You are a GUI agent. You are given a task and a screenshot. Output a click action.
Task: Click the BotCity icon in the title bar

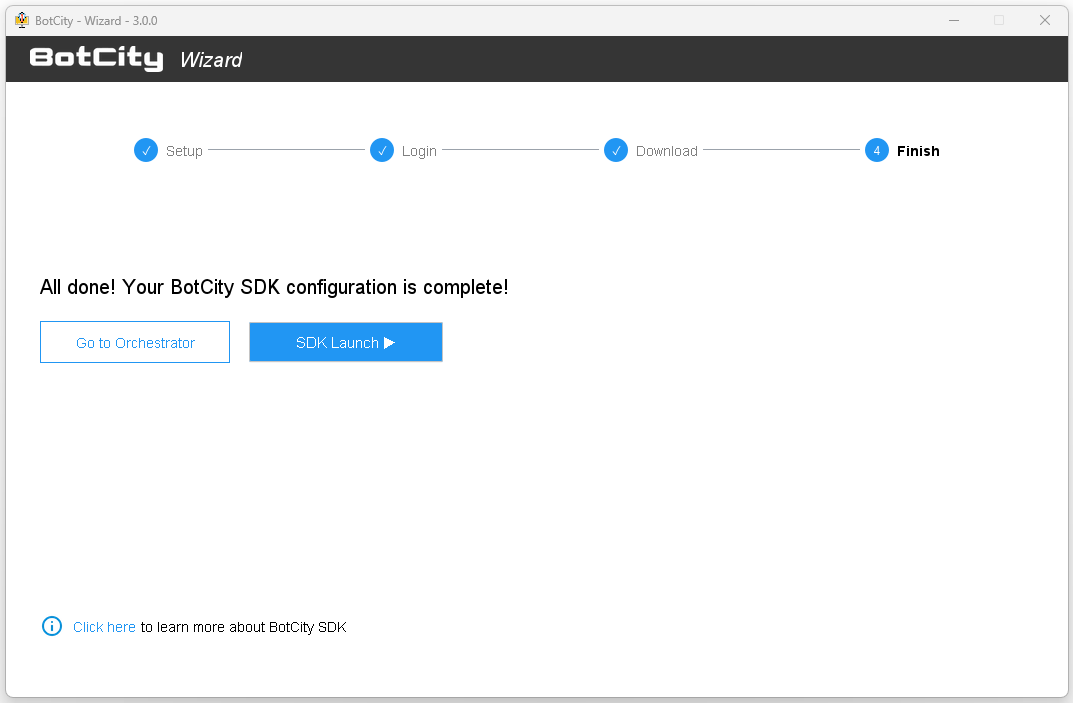pyautogui.click(x=22, y=19)
